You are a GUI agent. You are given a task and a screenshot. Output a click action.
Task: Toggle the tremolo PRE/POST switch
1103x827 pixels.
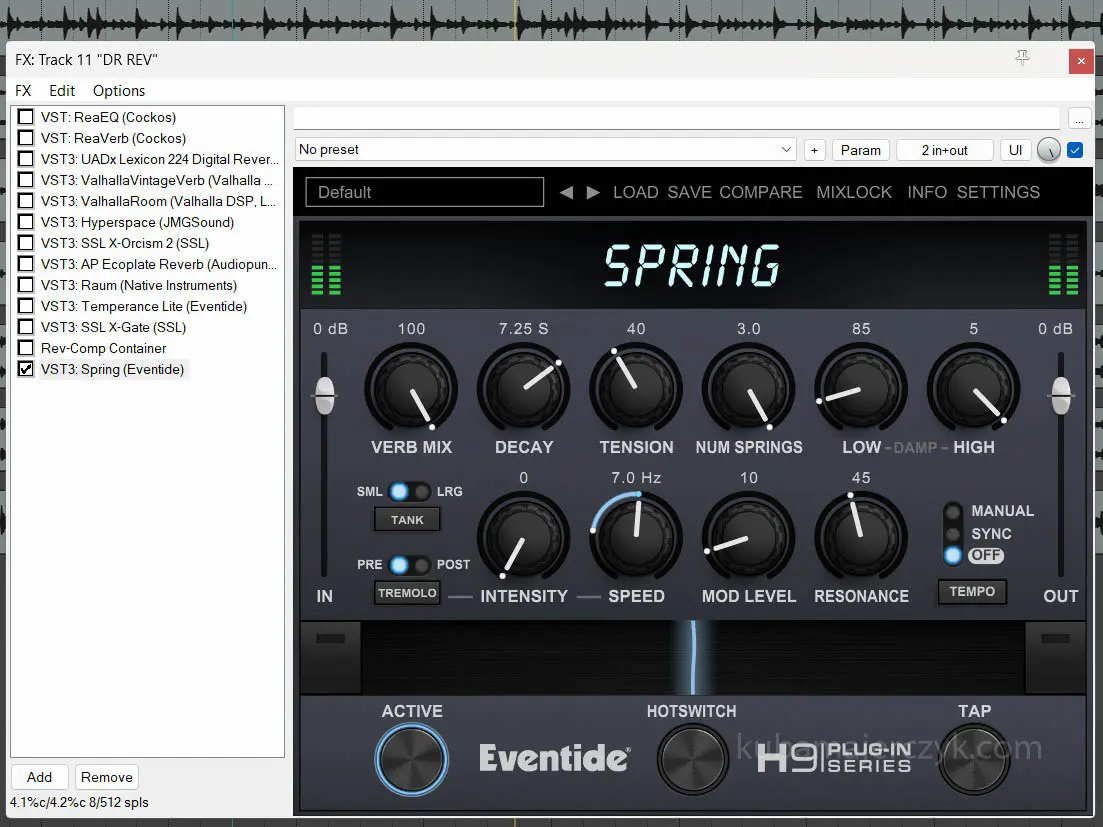(x=410, y=565)
